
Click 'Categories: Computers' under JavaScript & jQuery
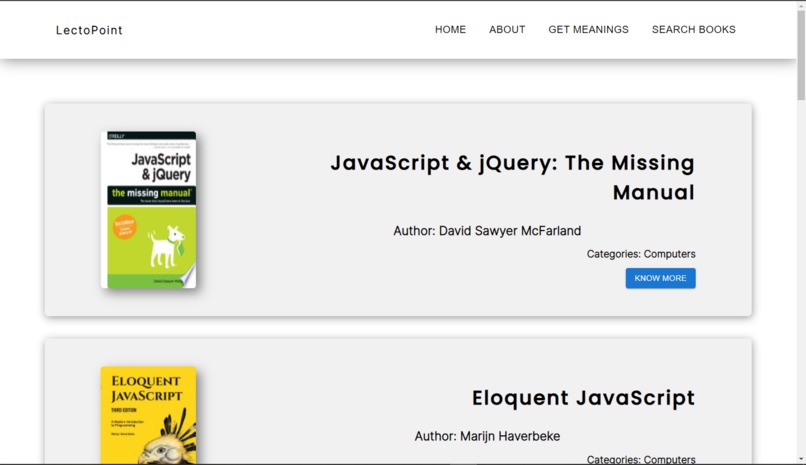tap(641, 254)
